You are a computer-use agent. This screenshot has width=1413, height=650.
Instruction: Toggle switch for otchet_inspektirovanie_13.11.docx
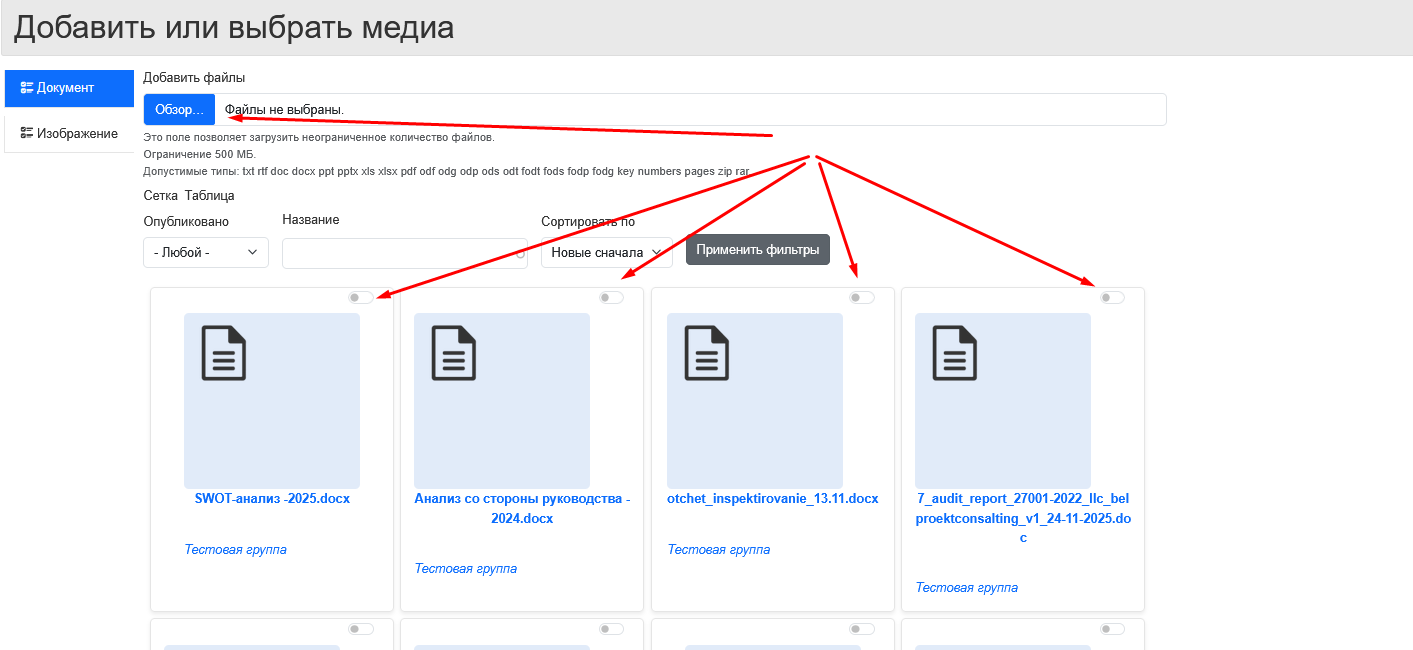tap(861, 297)
